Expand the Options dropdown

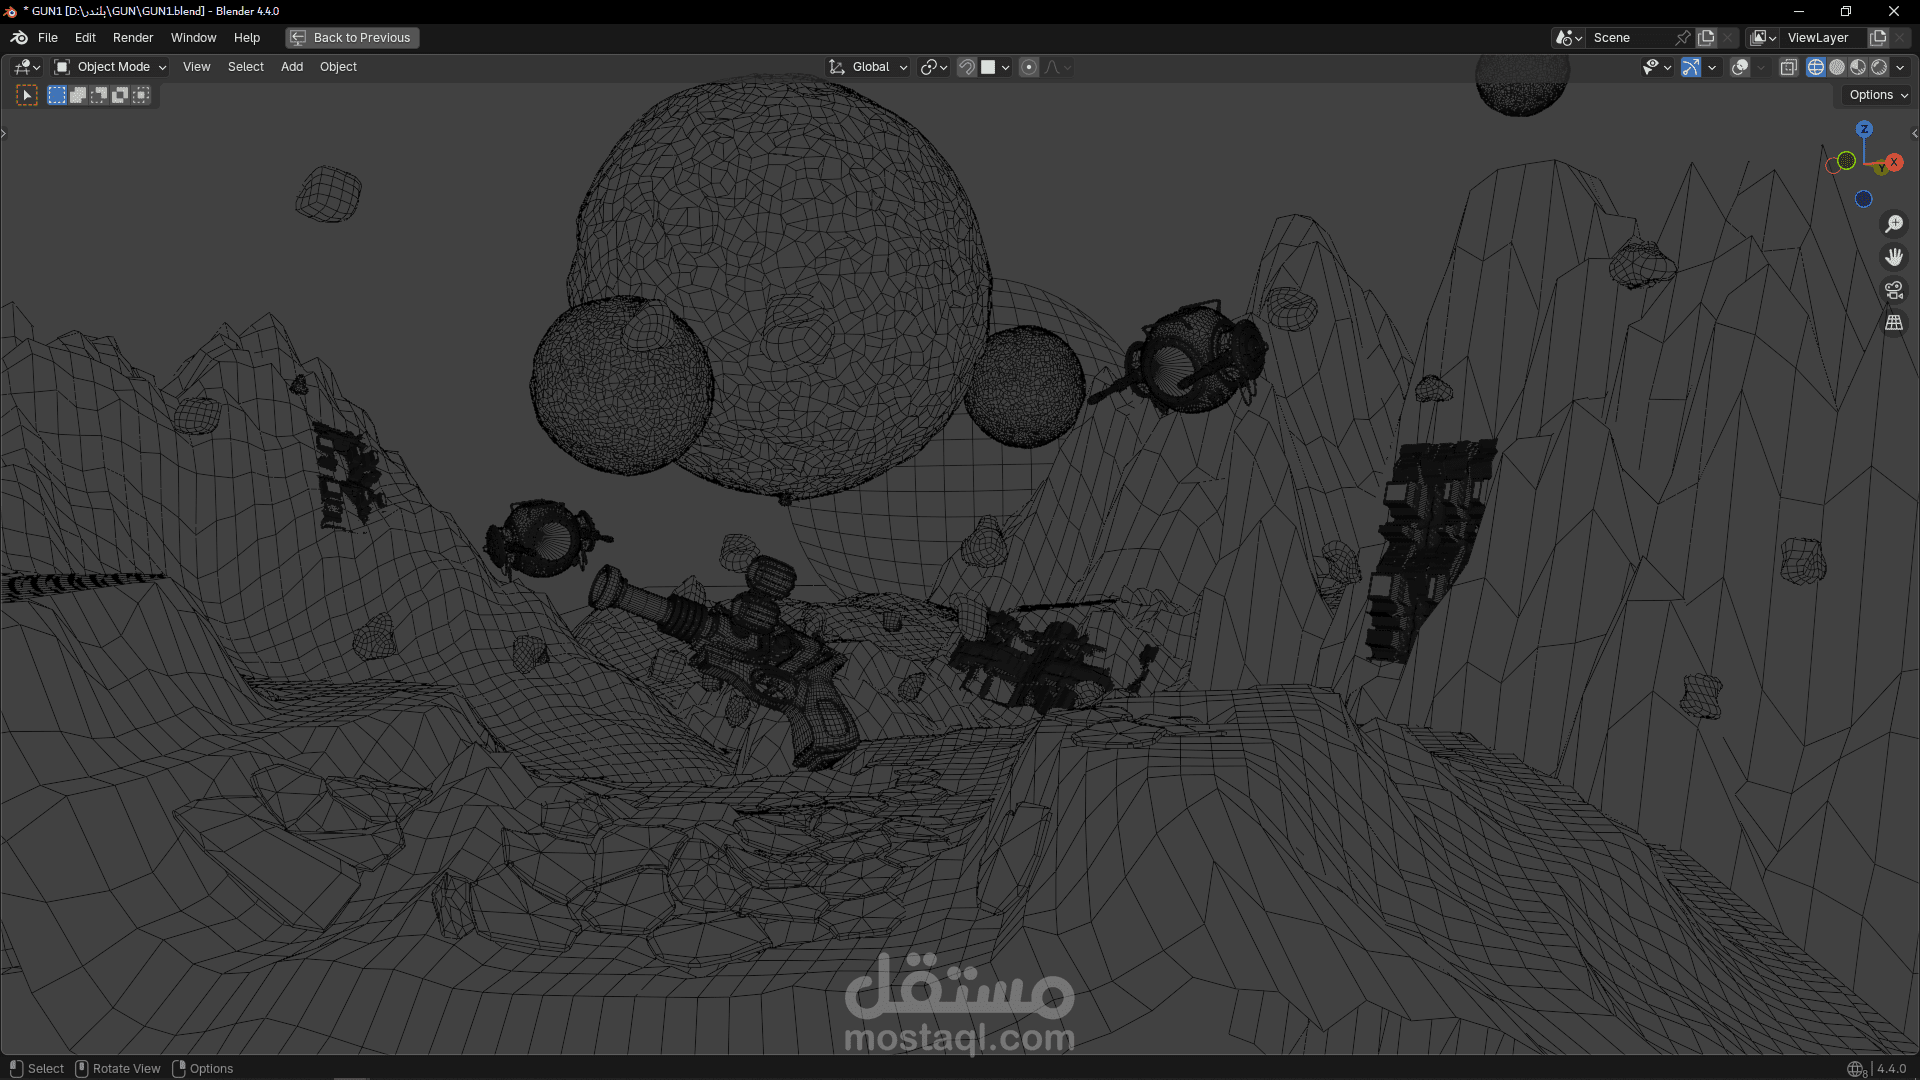(x=1878, y=95)
